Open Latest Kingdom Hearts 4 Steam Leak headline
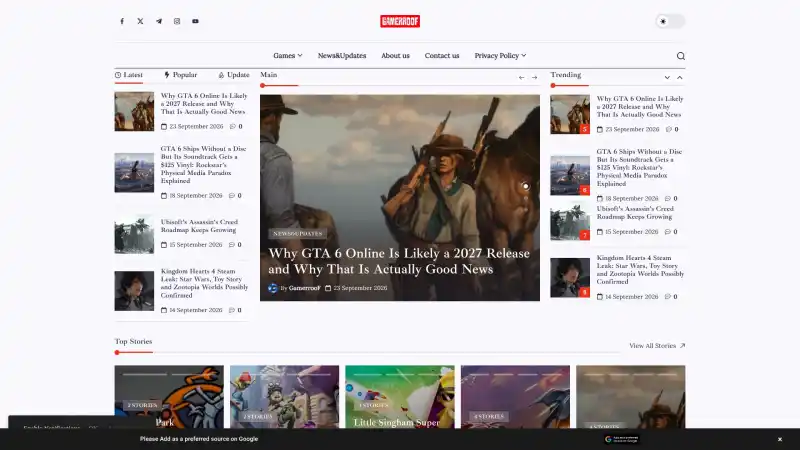 click(205, 283)
